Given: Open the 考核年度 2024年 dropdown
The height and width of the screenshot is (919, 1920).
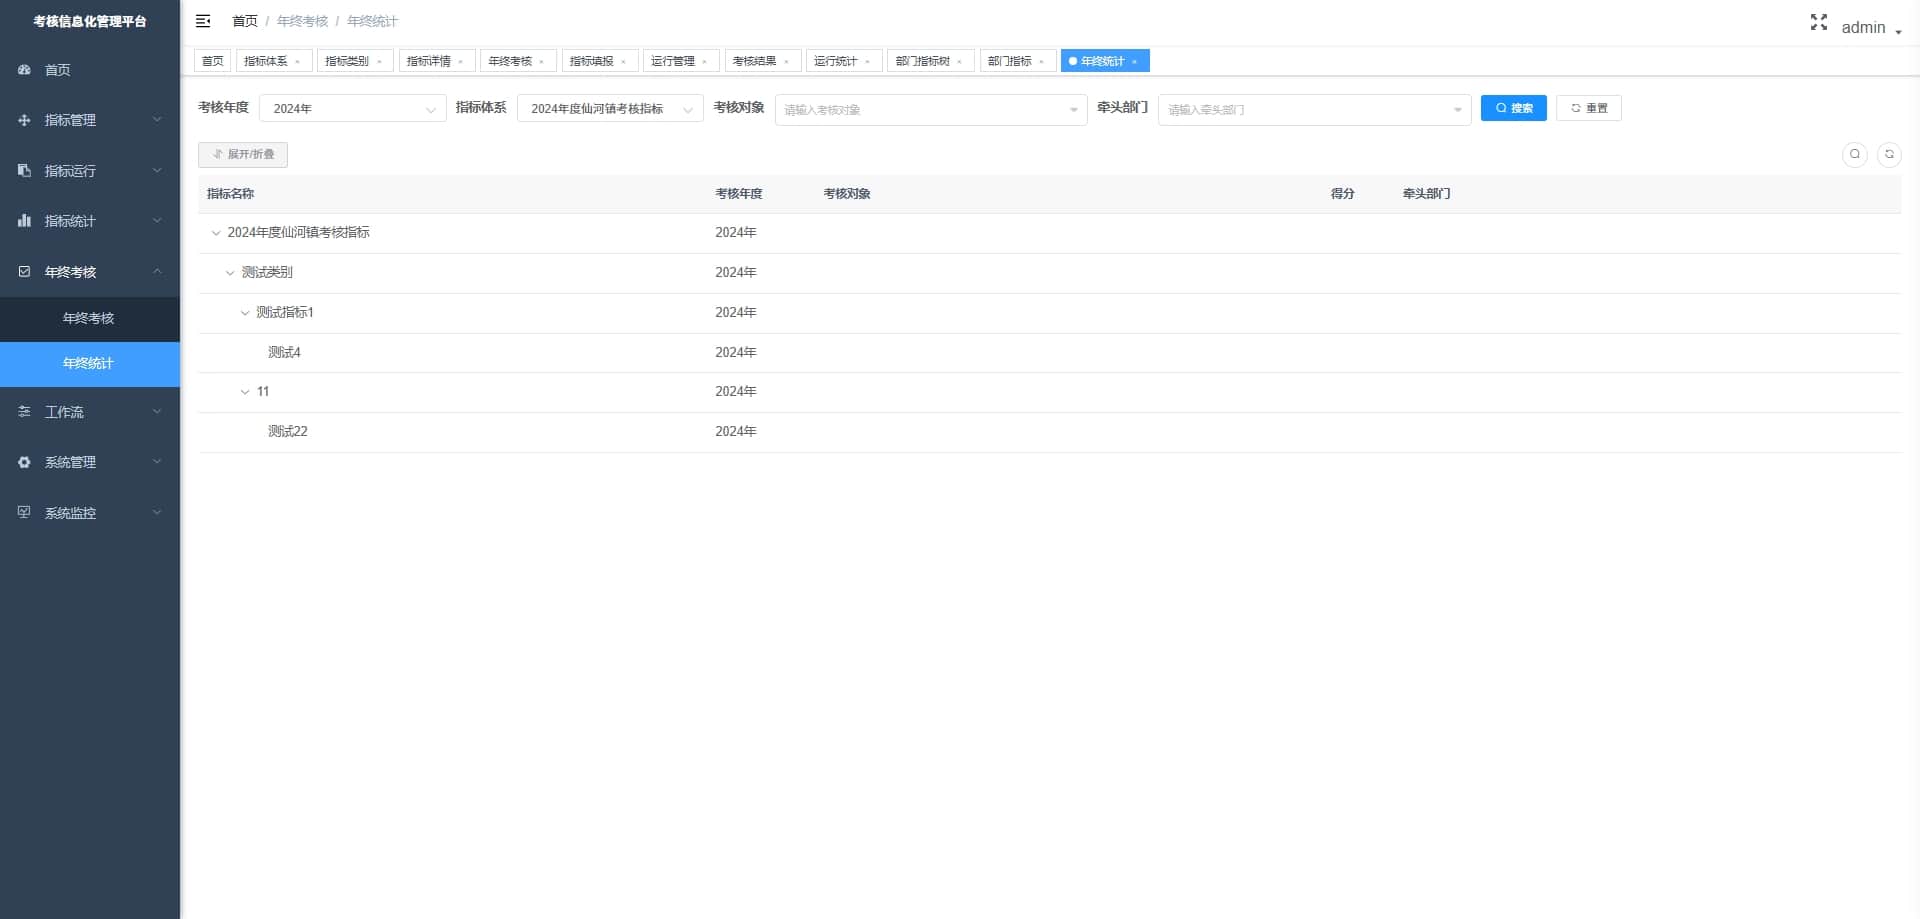Looking at the screenshot, I should (352, 109).
